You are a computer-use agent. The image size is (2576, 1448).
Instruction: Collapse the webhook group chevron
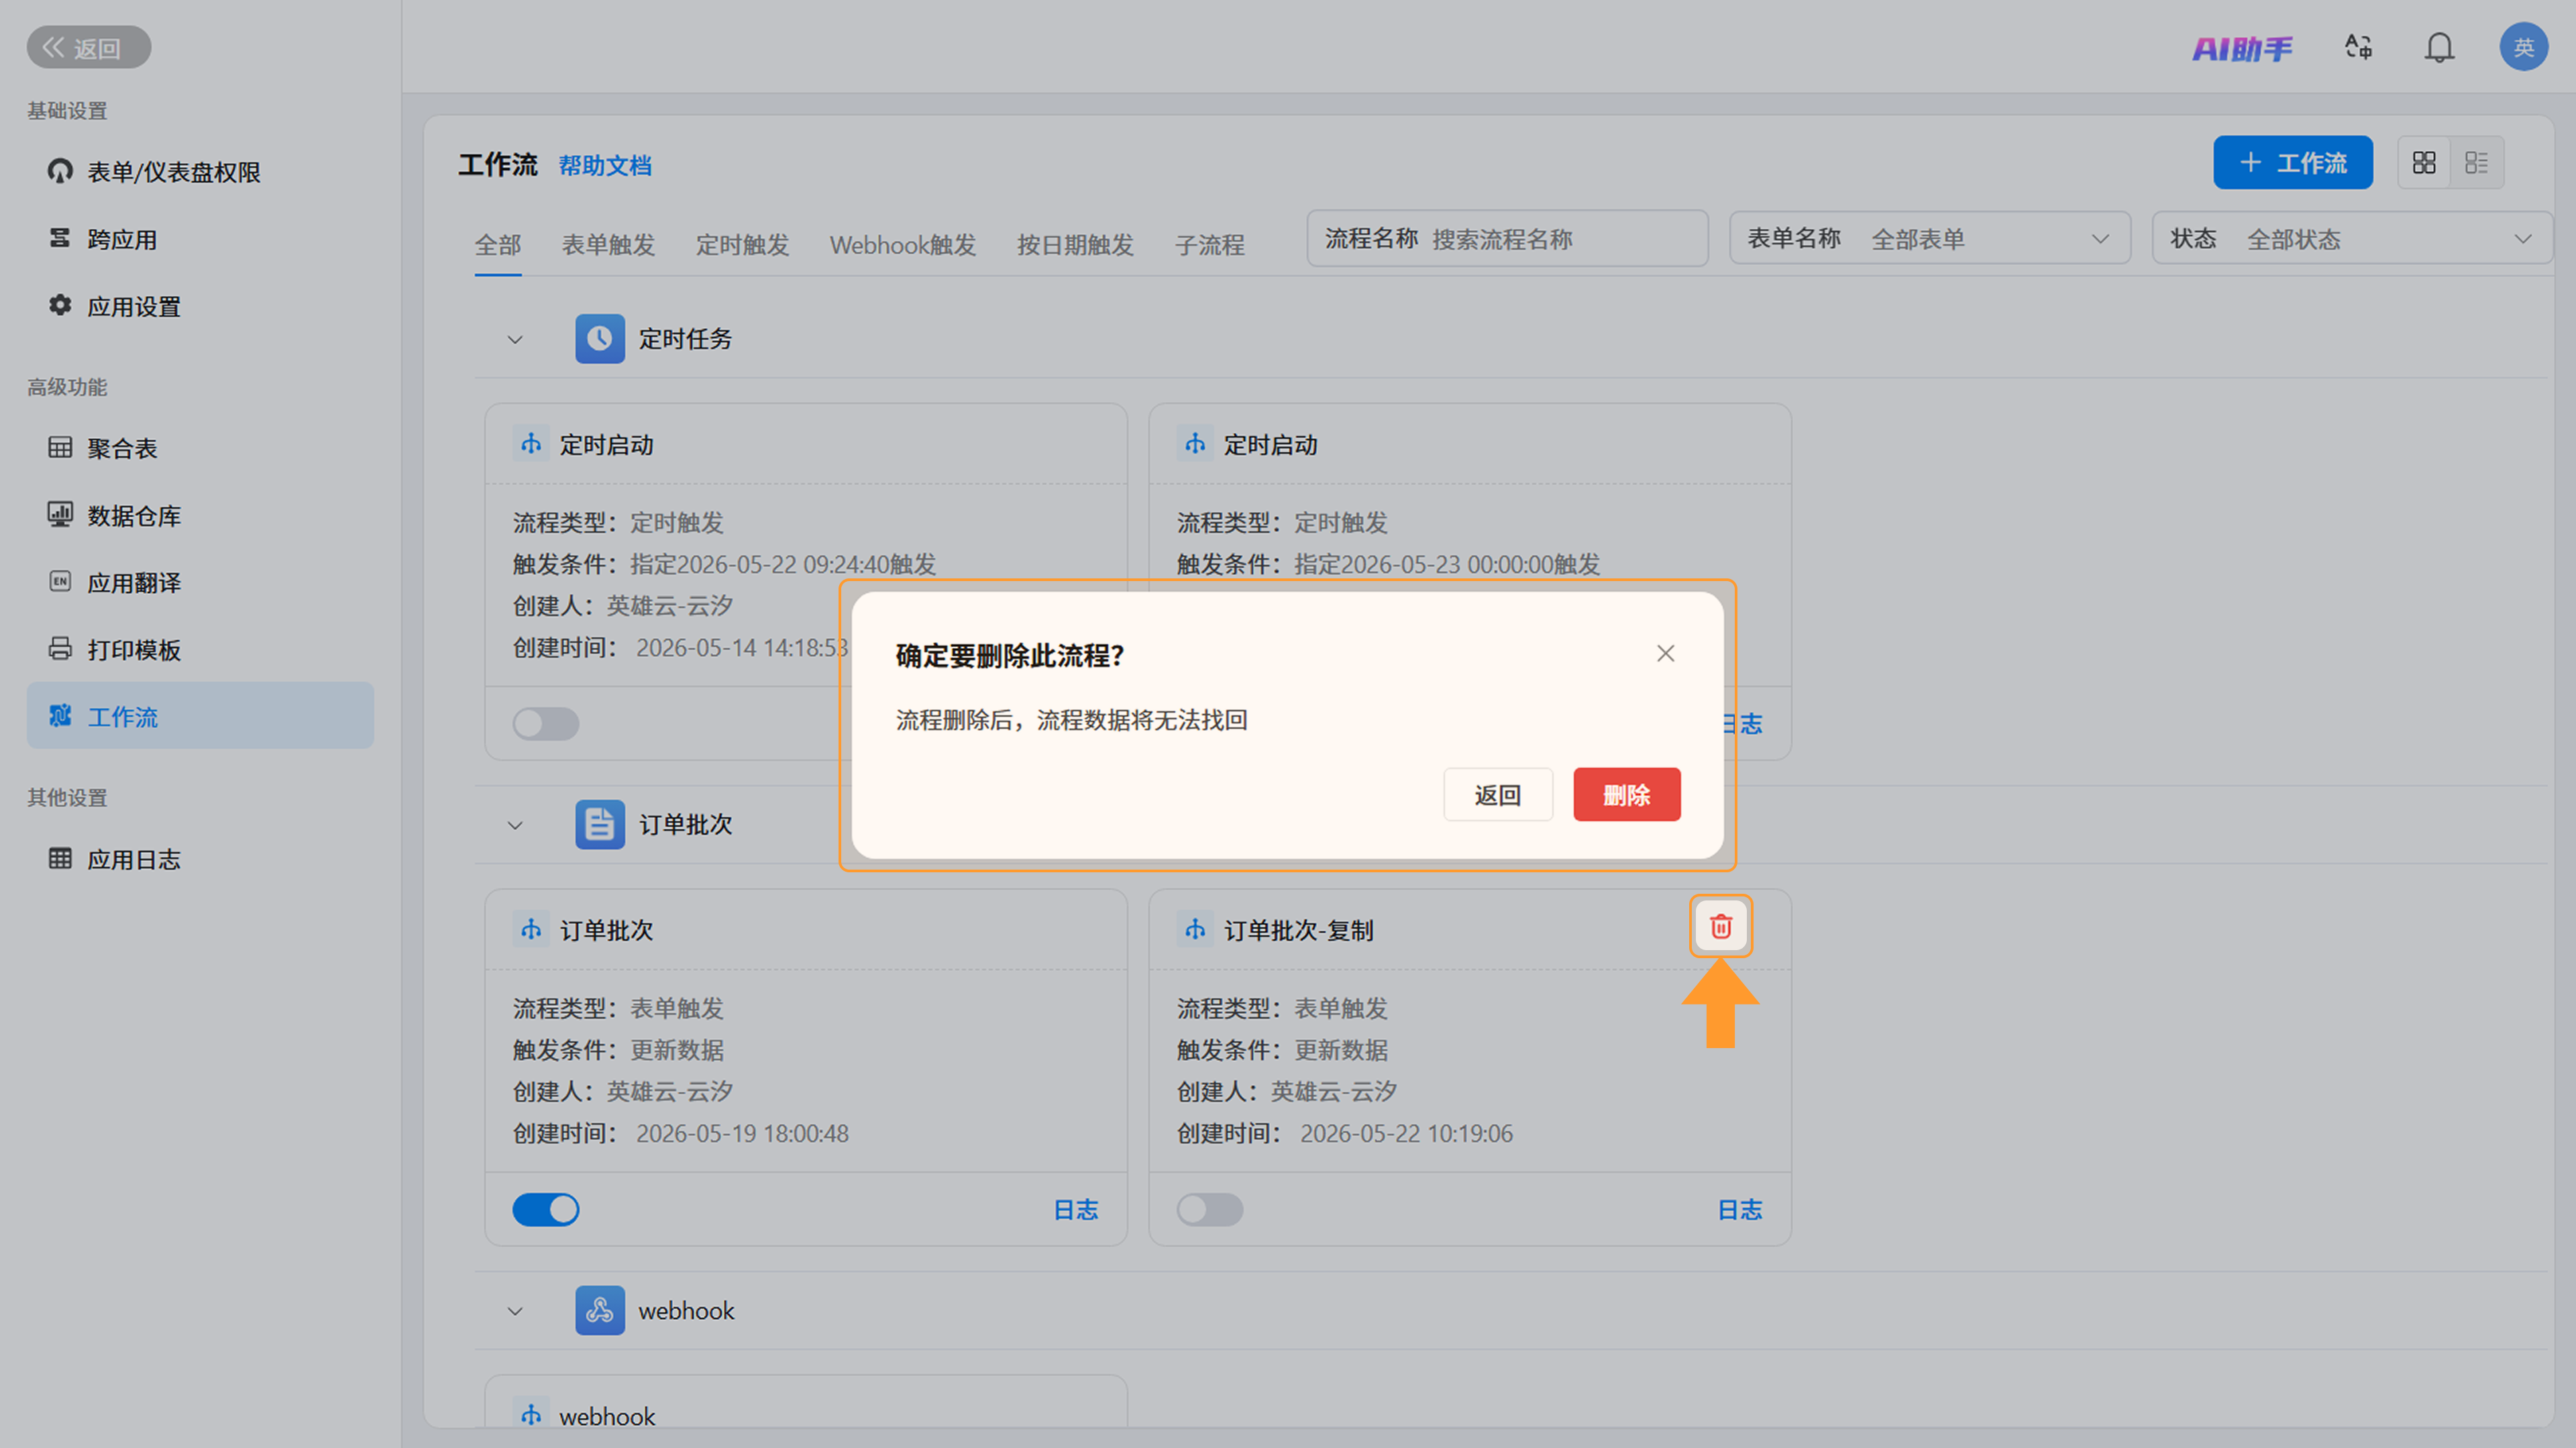coord(515,1311)
